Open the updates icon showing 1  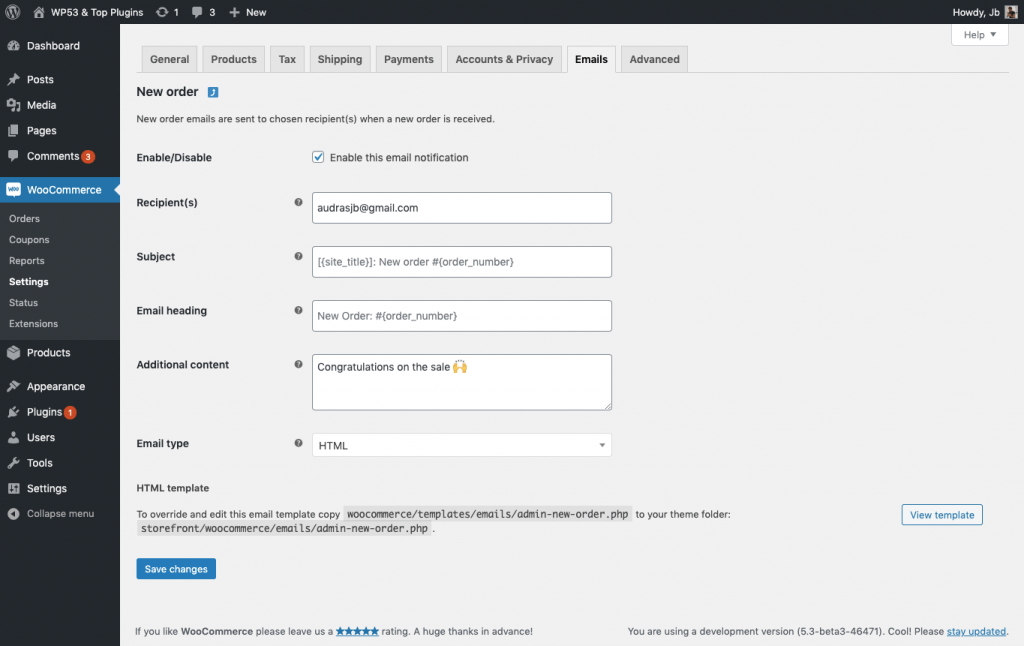tap(162, 12)
